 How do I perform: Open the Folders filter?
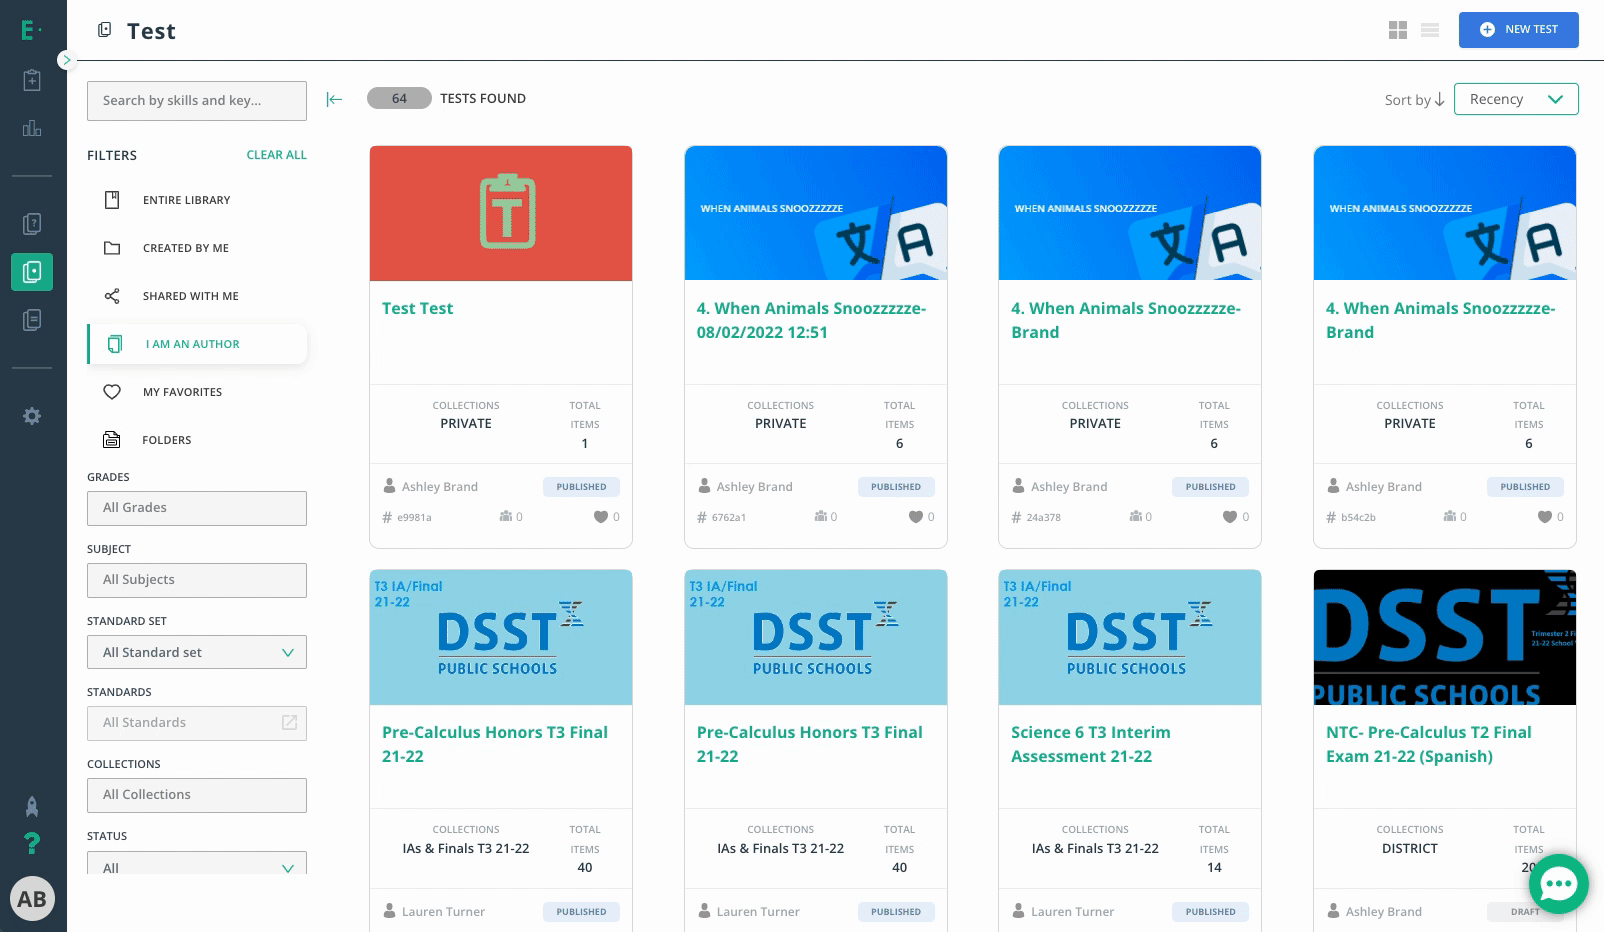(197, 440)
